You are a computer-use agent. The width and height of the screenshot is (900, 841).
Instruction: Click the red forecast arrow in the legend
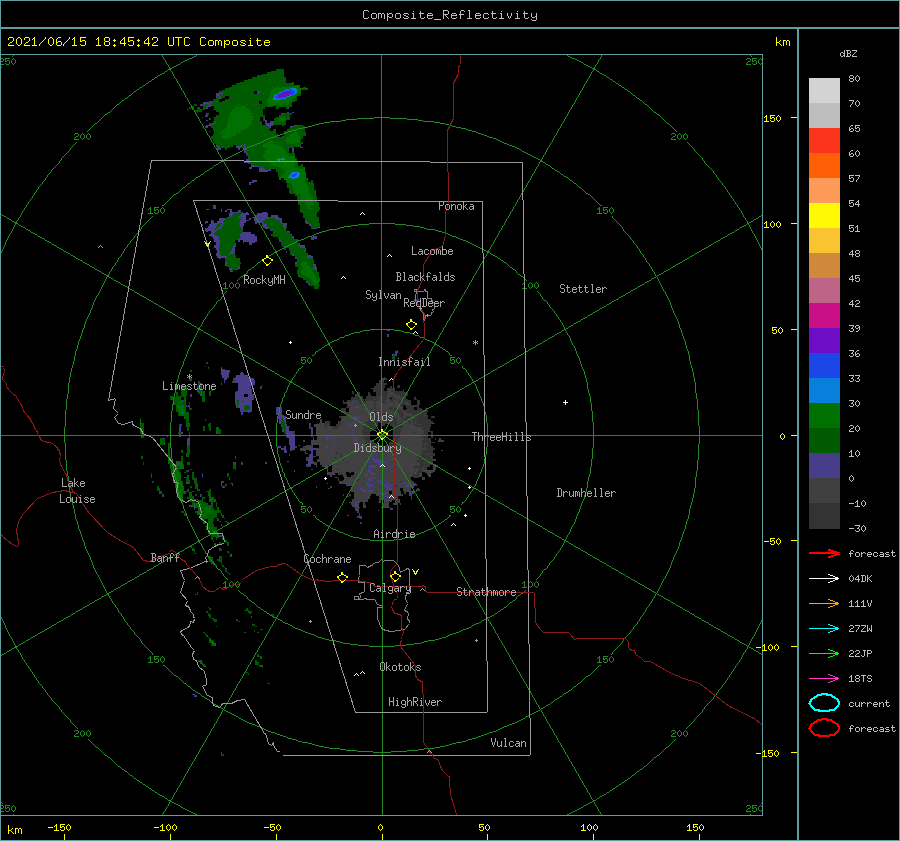[x=824, y=553]
